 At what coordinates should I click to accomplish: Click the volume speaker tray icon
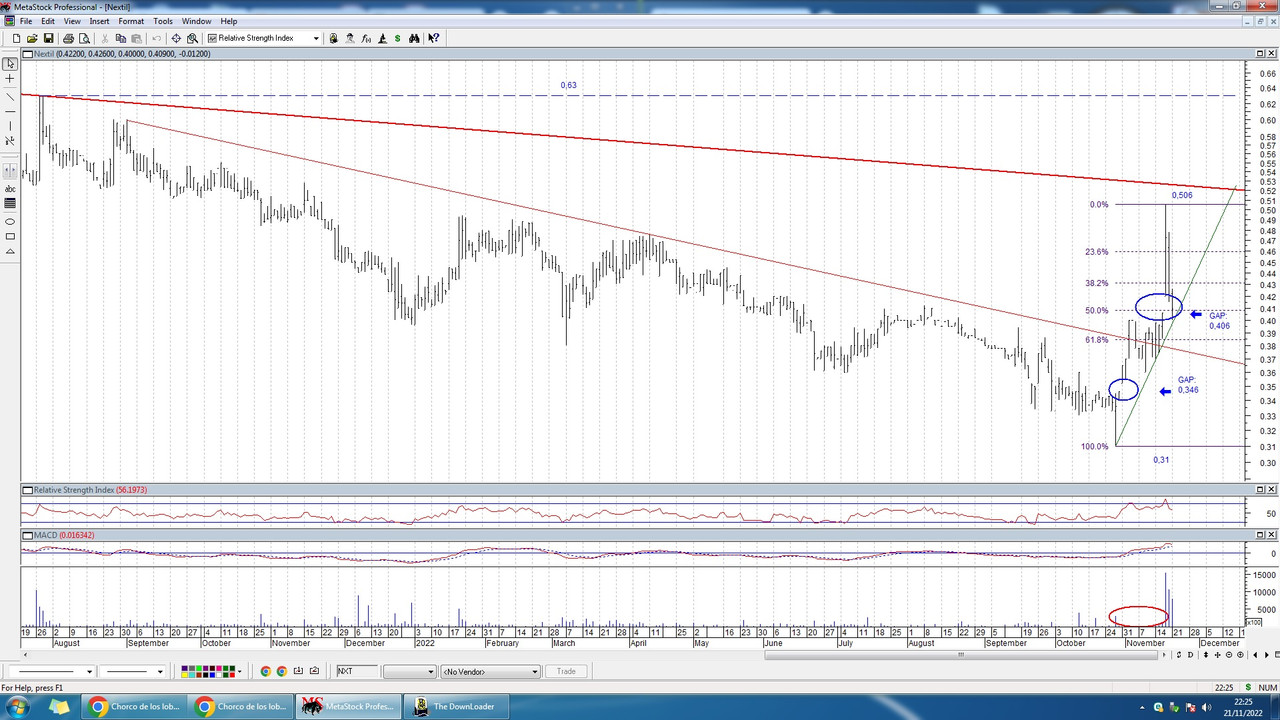click(1208, 707)
